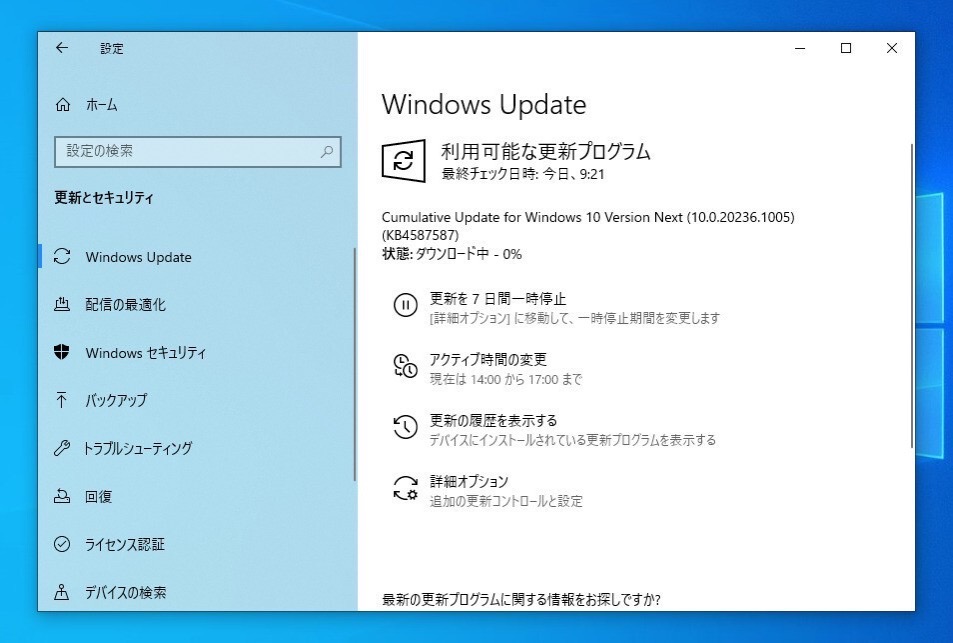Click 追加の更新コントロールと設定 description
The width and height of the screenshot is (953, 643).
pyautogui.click(x=506, y=501)
